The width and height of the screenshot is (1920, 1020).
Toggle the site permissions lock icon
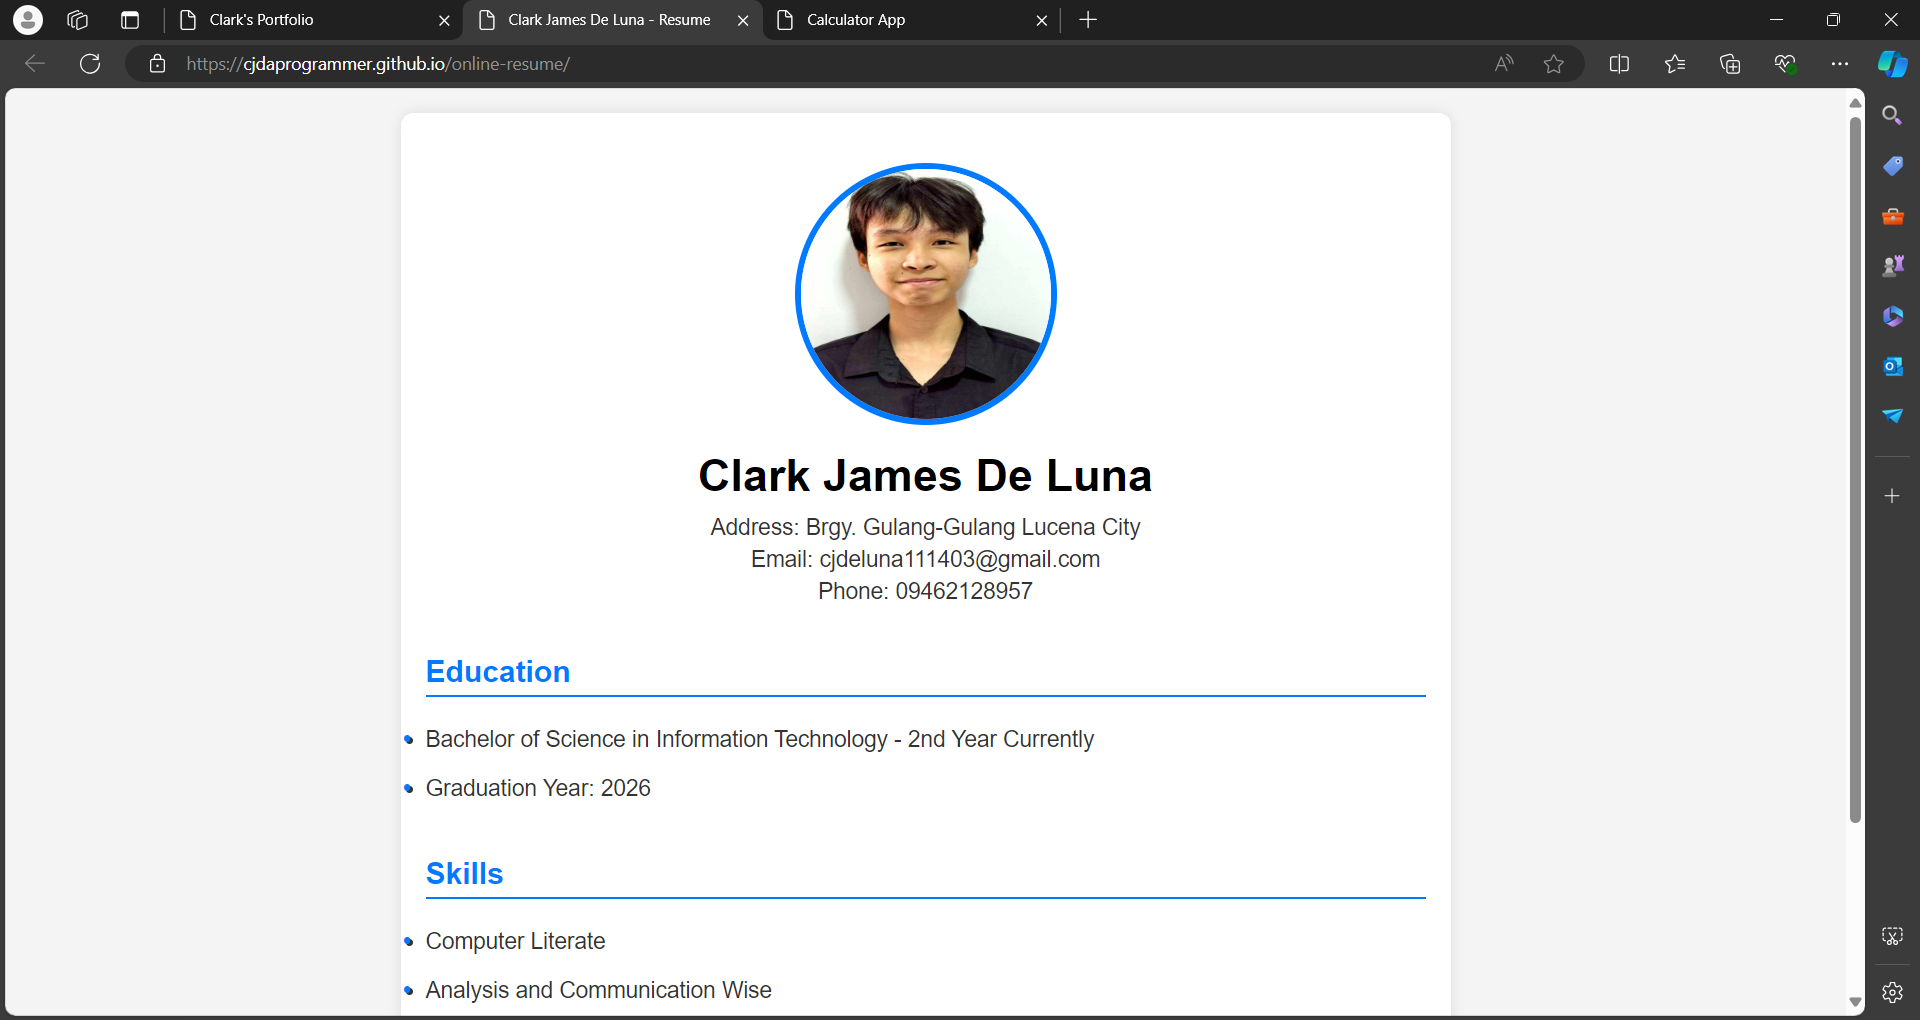tap(157, 63)
